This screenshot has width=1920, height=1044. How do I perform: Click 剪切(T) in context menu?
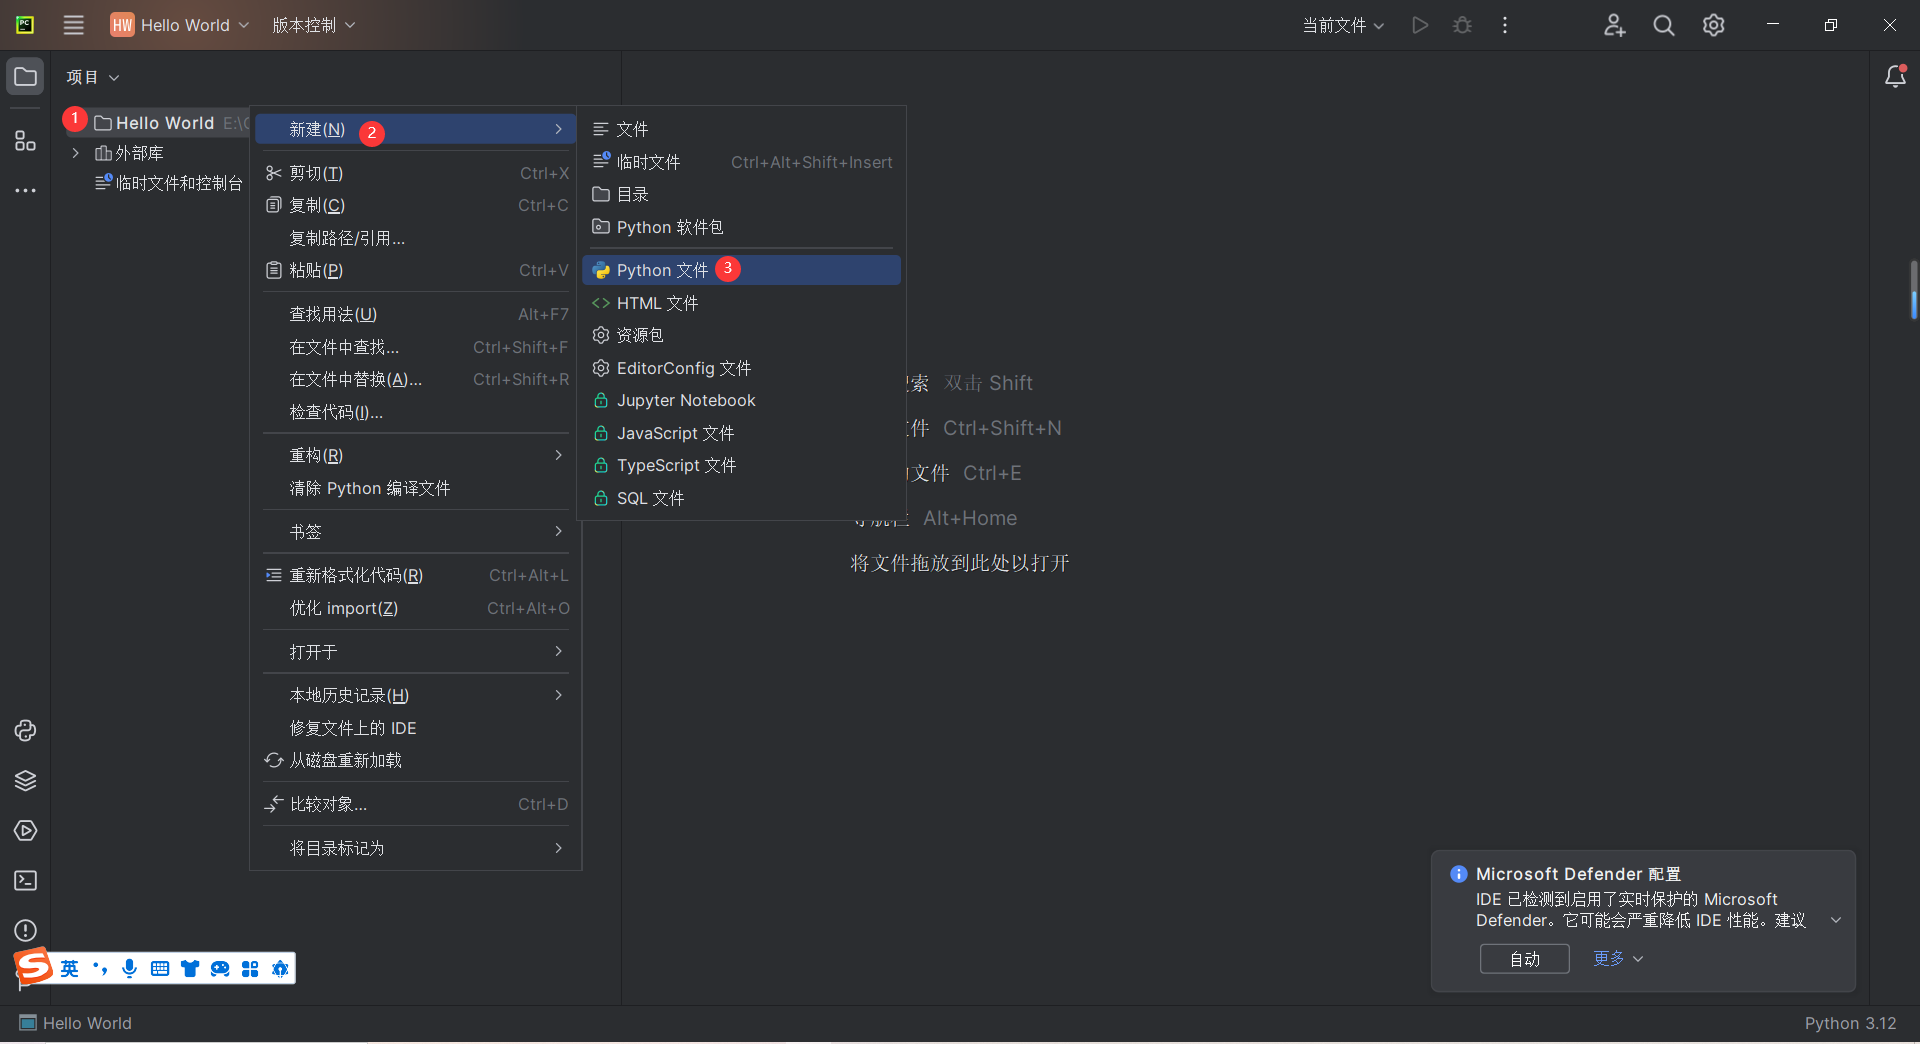(x=416, y=173)
